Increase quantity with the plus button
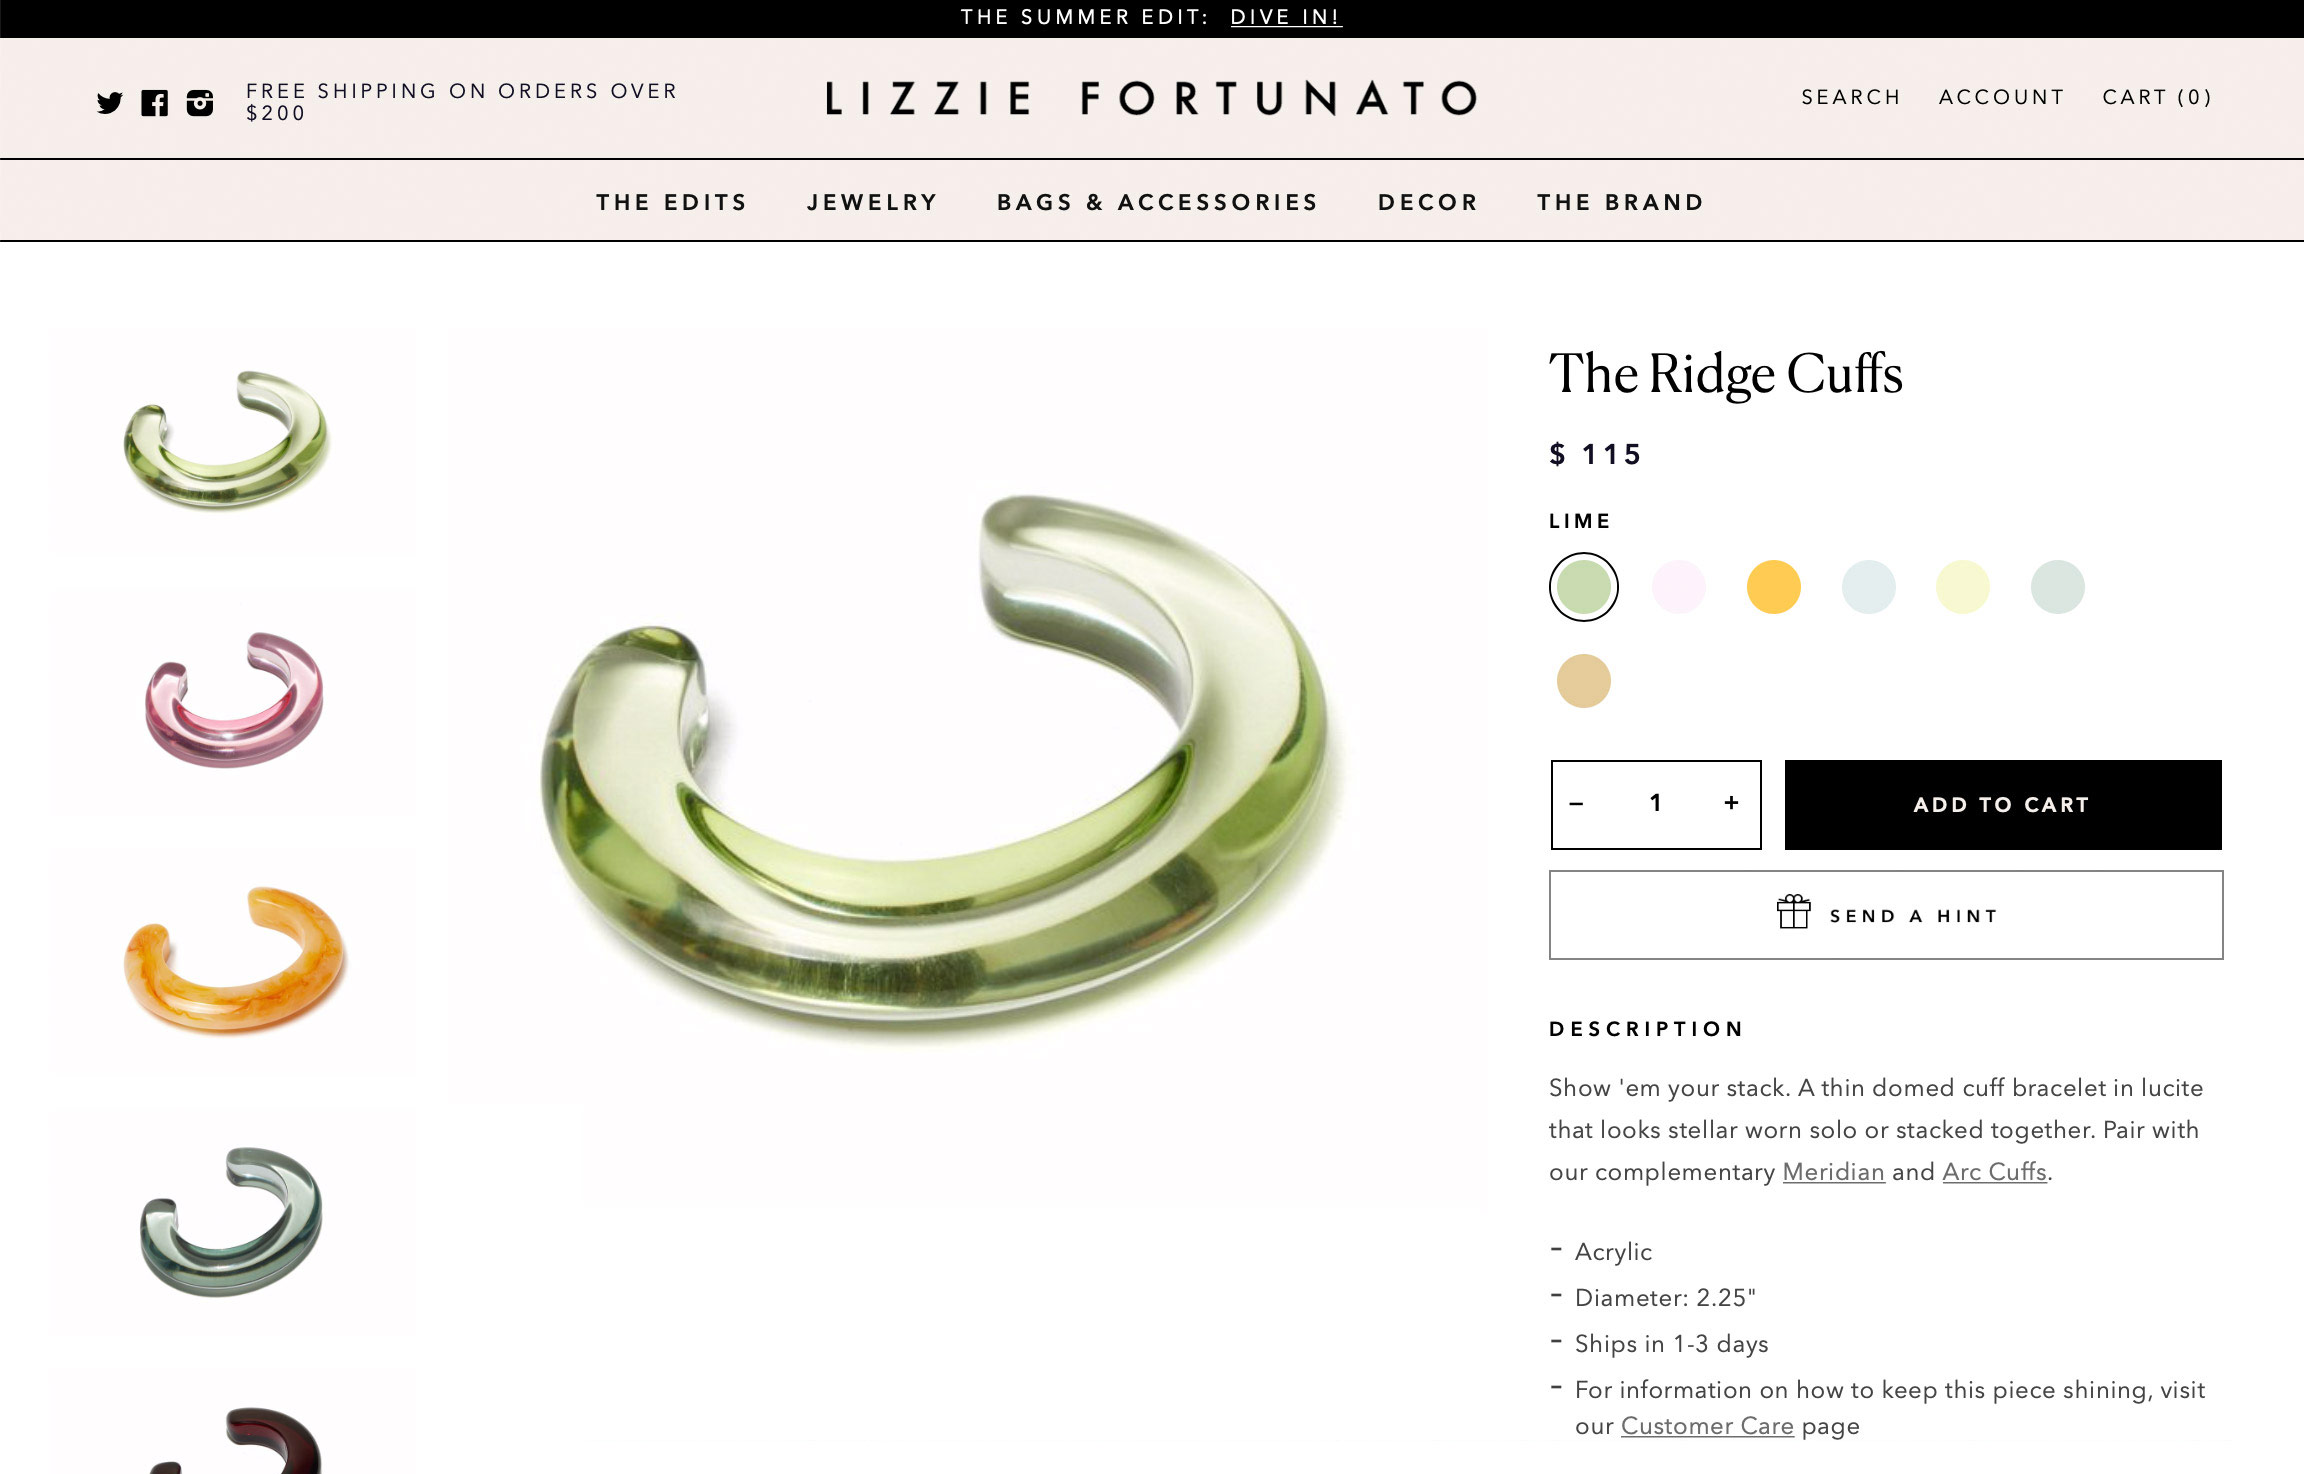The width and height of the screenshot is (2304, 1474). click(x=1732, y=803)
